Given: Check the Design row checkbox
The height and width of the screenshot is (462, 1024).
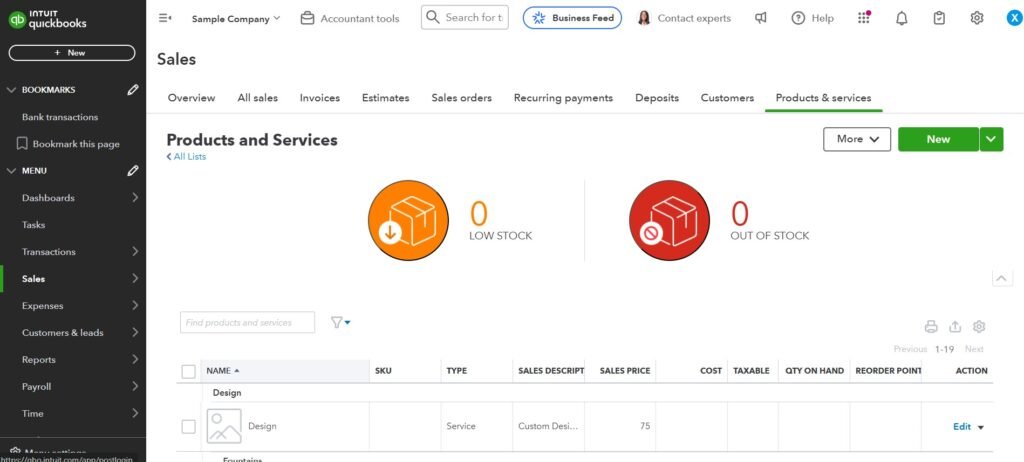Looking at the screenshot, I should coord(189,427).
